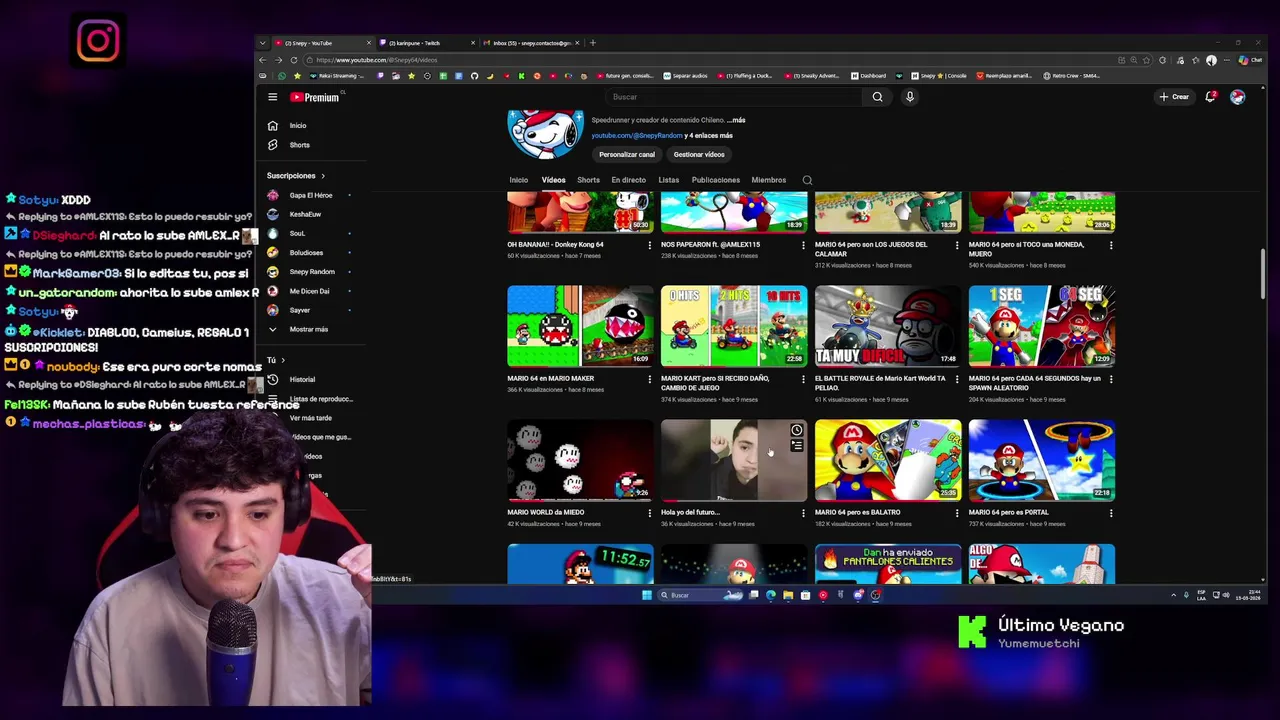Expand Mostrar más subscriptions

tap(308, 329)
